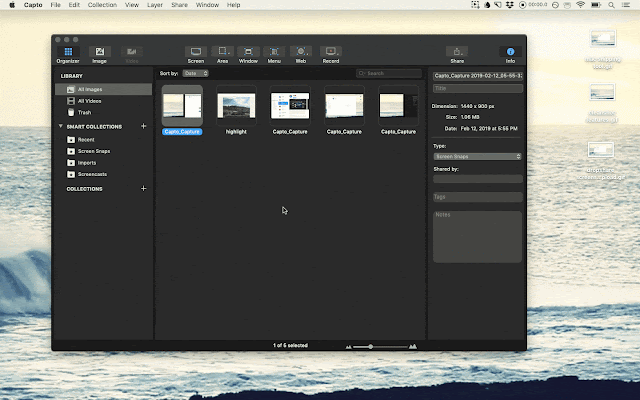
Task: Open the Capto application menu
Action: (x=33, y=5)
